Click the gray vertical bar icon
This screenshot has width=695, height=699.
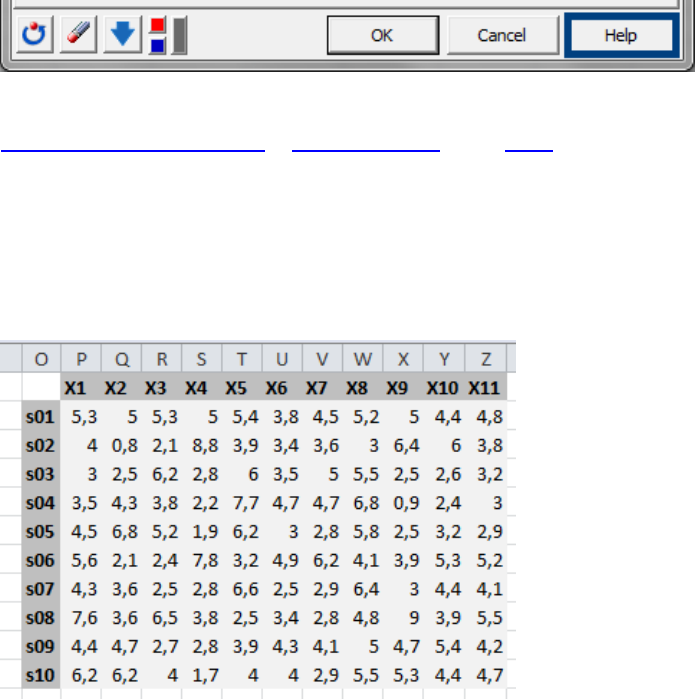[x=180, y=35]
